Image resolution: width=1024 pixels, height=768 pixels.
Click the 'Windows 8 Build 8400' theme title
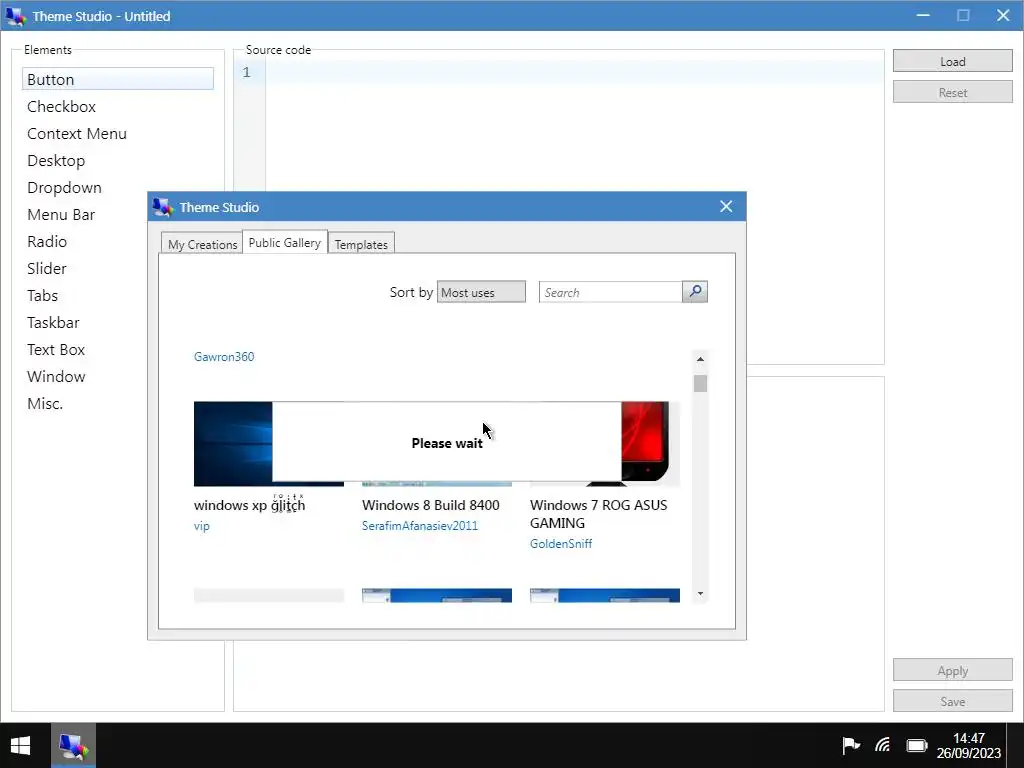430,505
